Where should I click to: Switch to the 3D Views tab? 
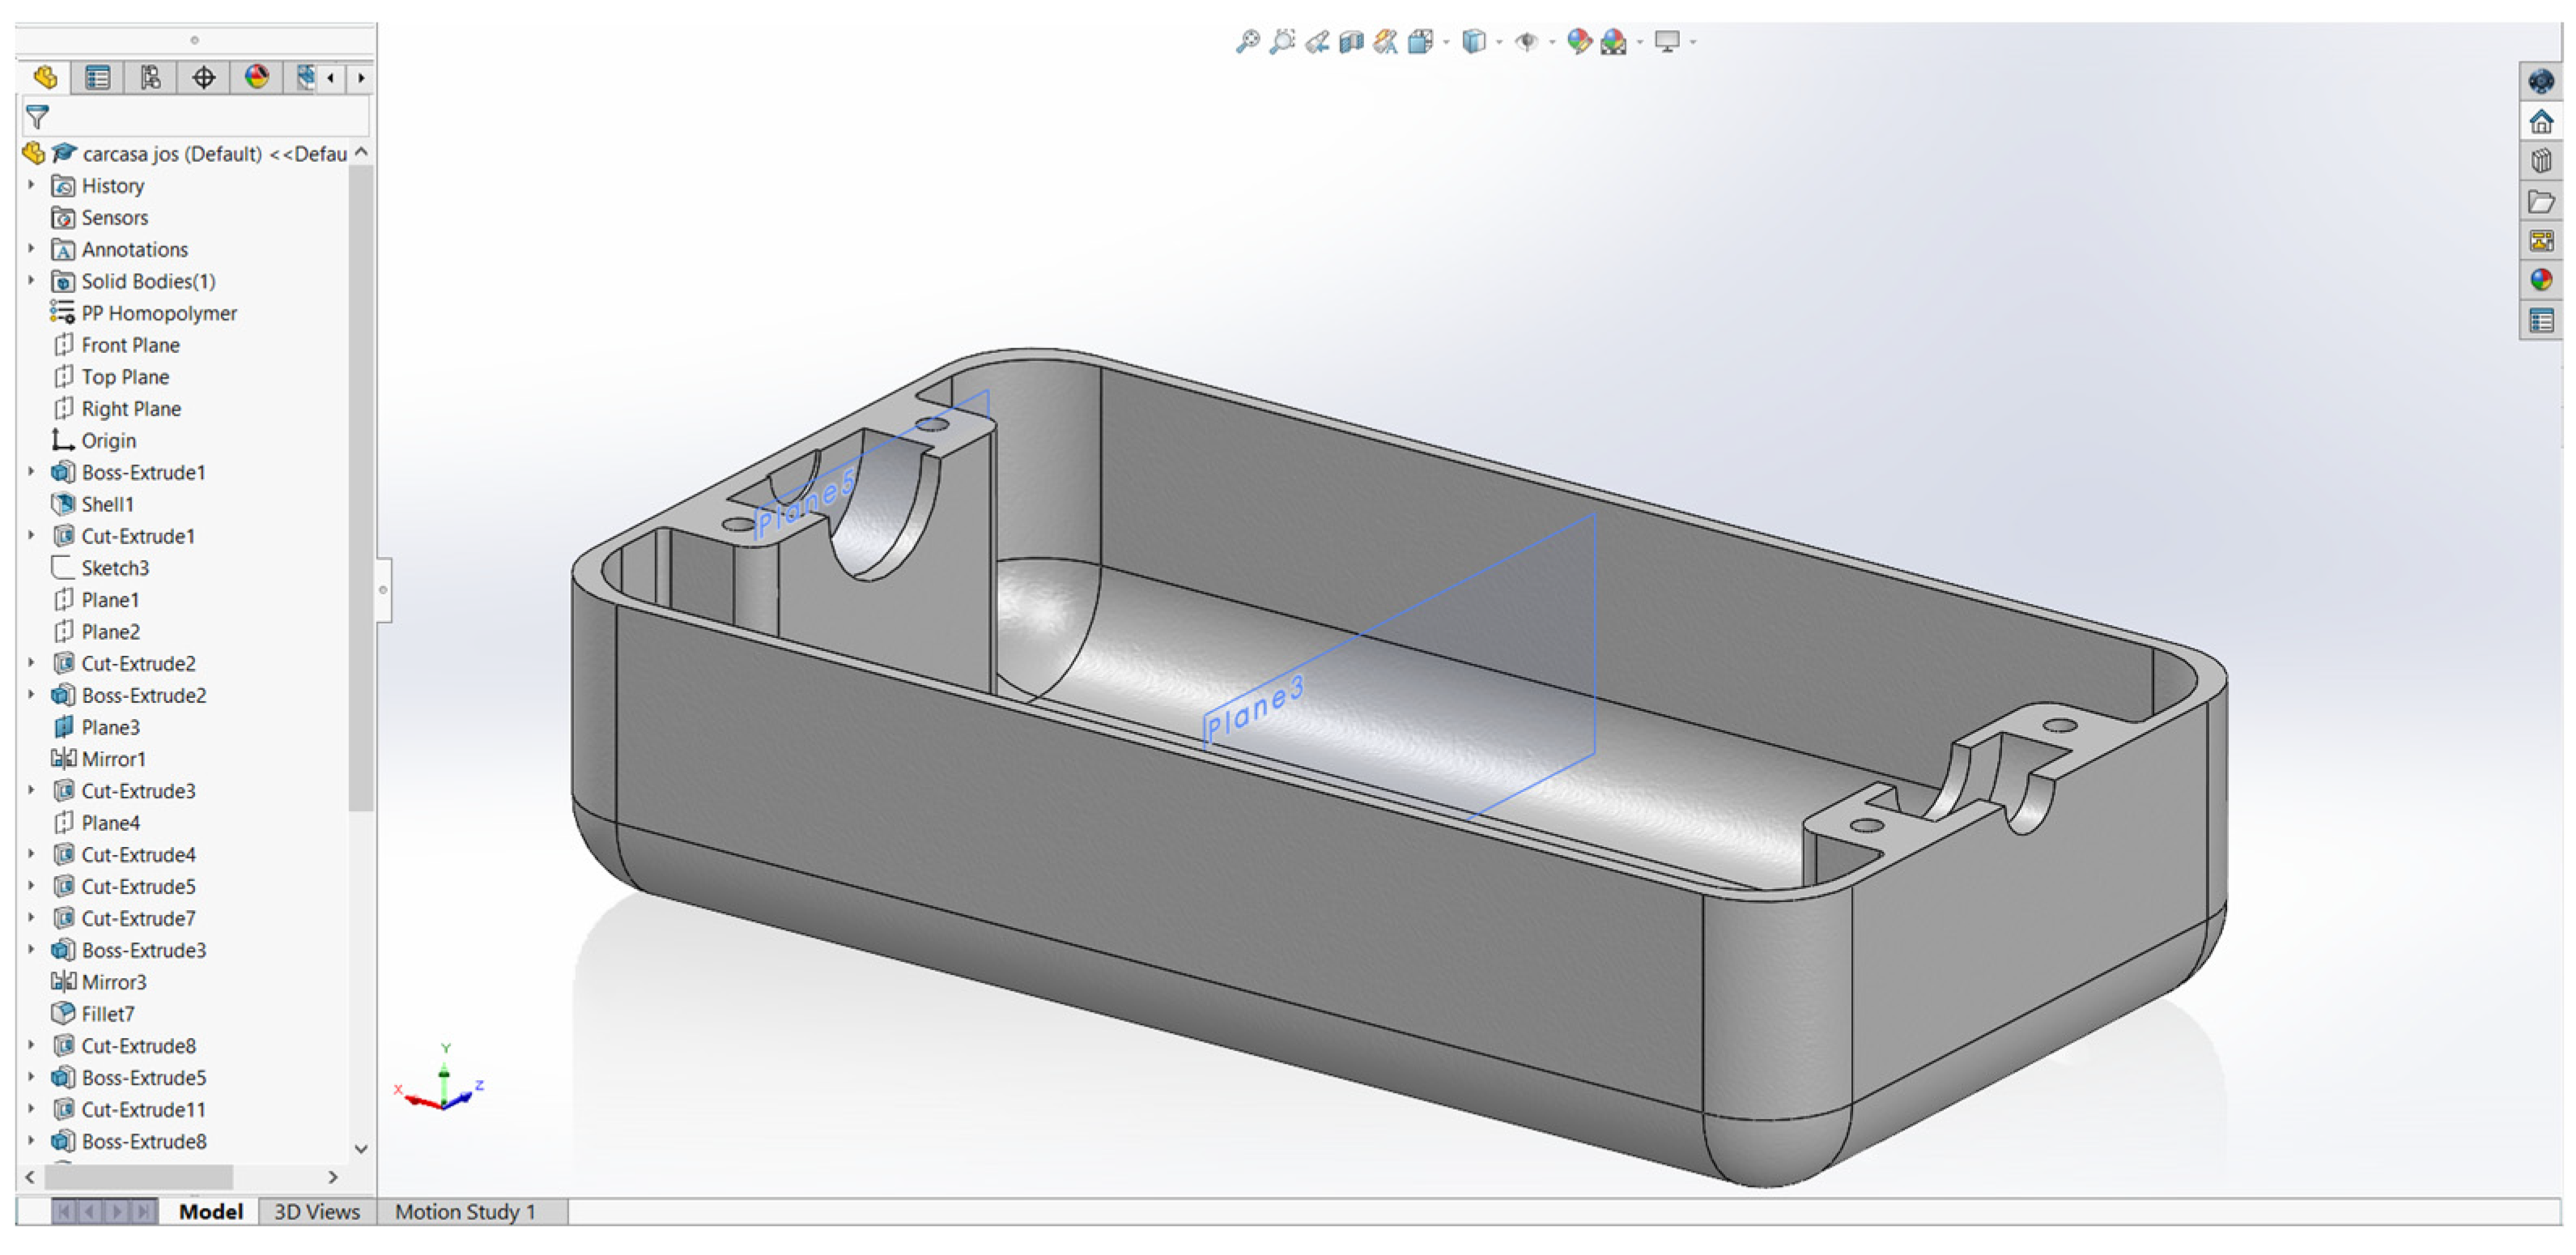(316, 1211)
